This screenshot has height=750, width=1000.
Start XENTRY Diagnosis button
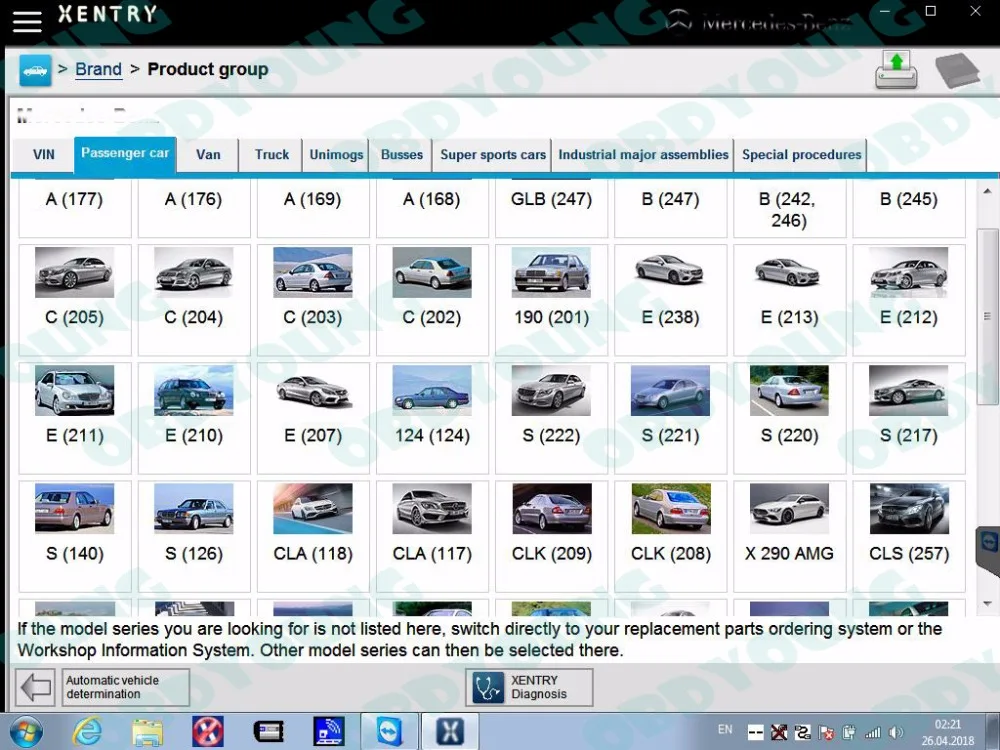(529, 687)
